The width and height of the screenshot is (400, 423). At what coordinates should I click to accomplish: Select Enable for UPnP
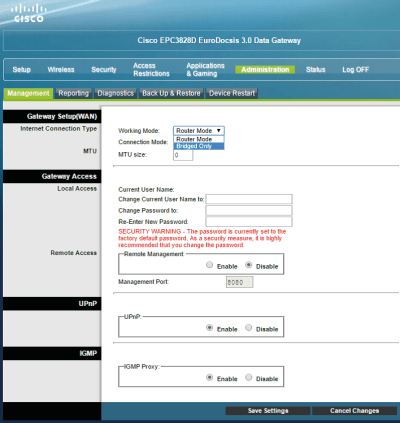pos(209,328)
